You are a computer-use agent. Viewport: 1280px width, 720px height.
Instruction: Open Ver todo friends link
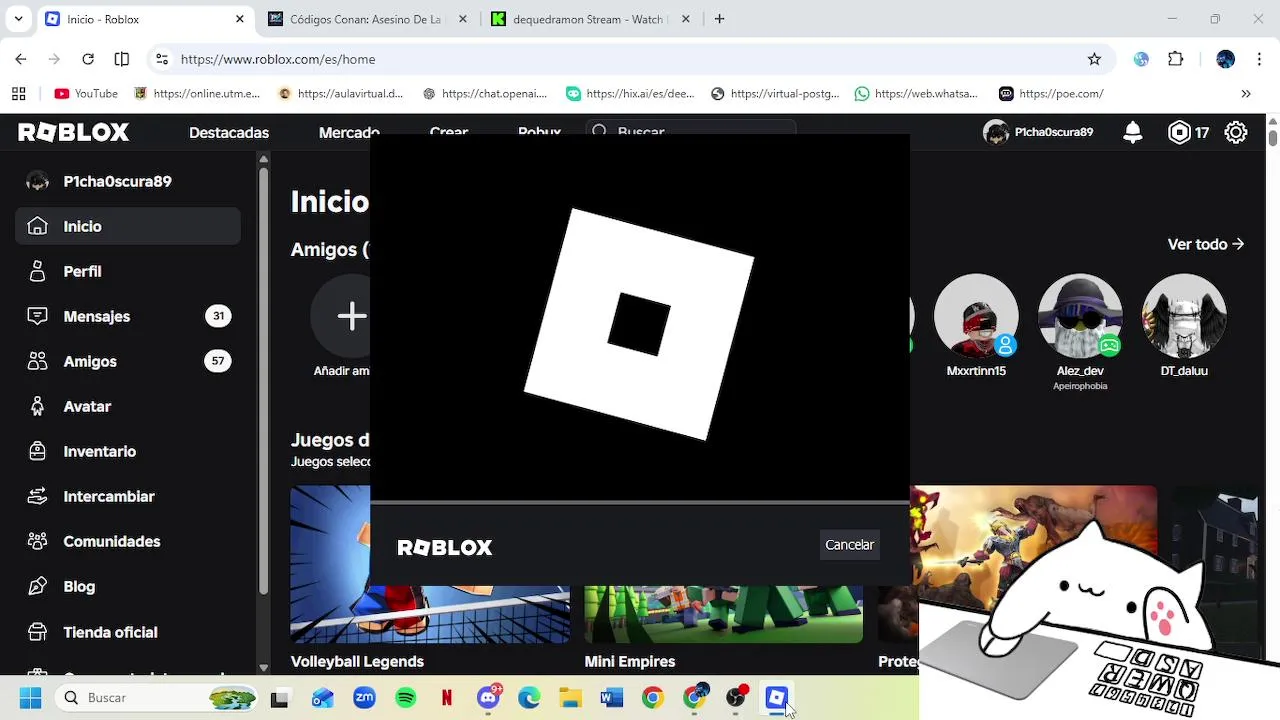pos(1206,244)
